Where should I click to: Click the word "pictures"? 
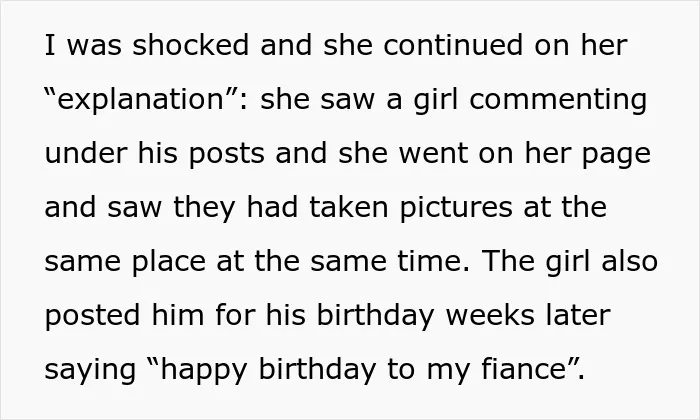click(456, 208)
